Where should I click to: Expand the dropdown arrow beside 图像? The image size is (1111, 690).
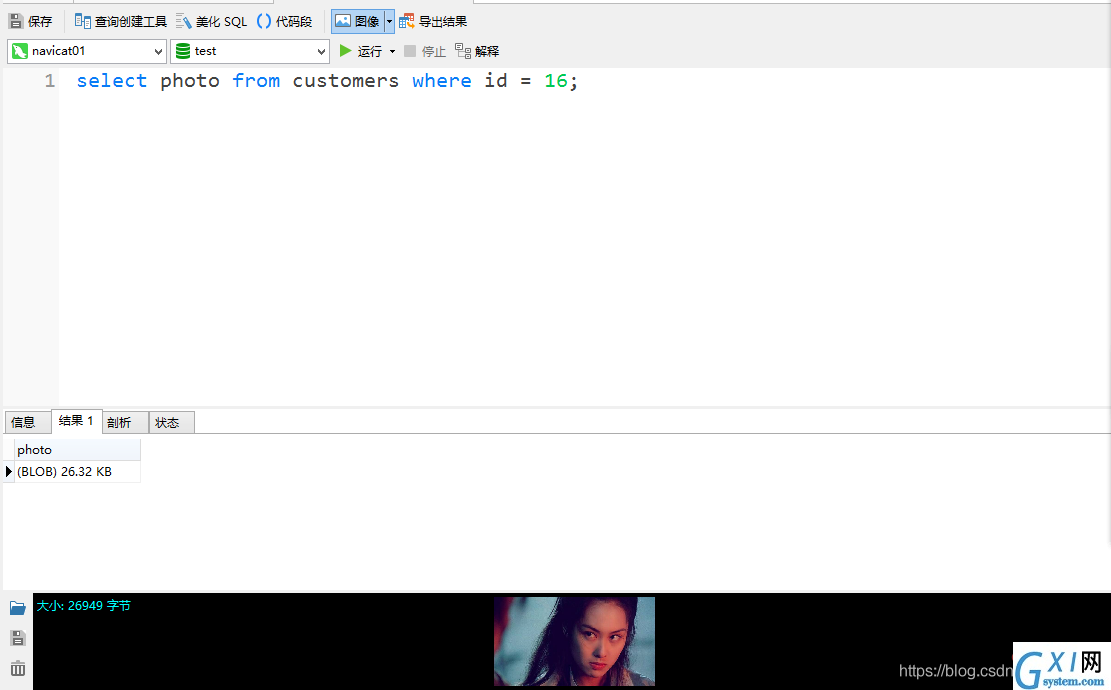pyautogui.click(x=389, y=21)
